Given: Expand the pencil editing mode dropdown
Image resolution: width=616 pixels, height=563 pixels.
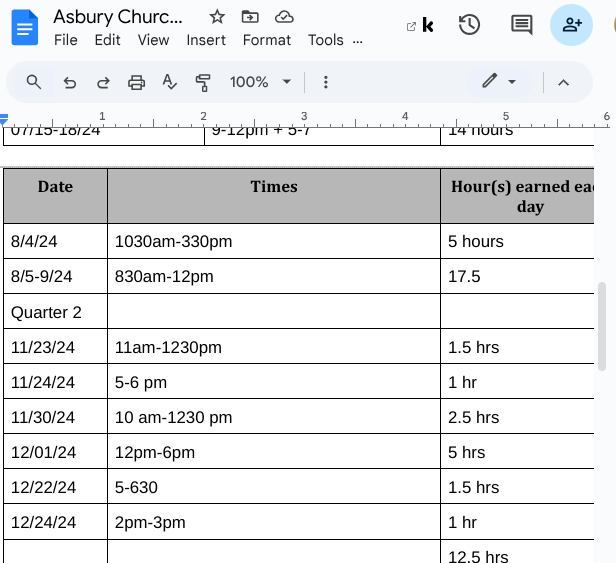Looking at the screenshot, I should (499, 82).
